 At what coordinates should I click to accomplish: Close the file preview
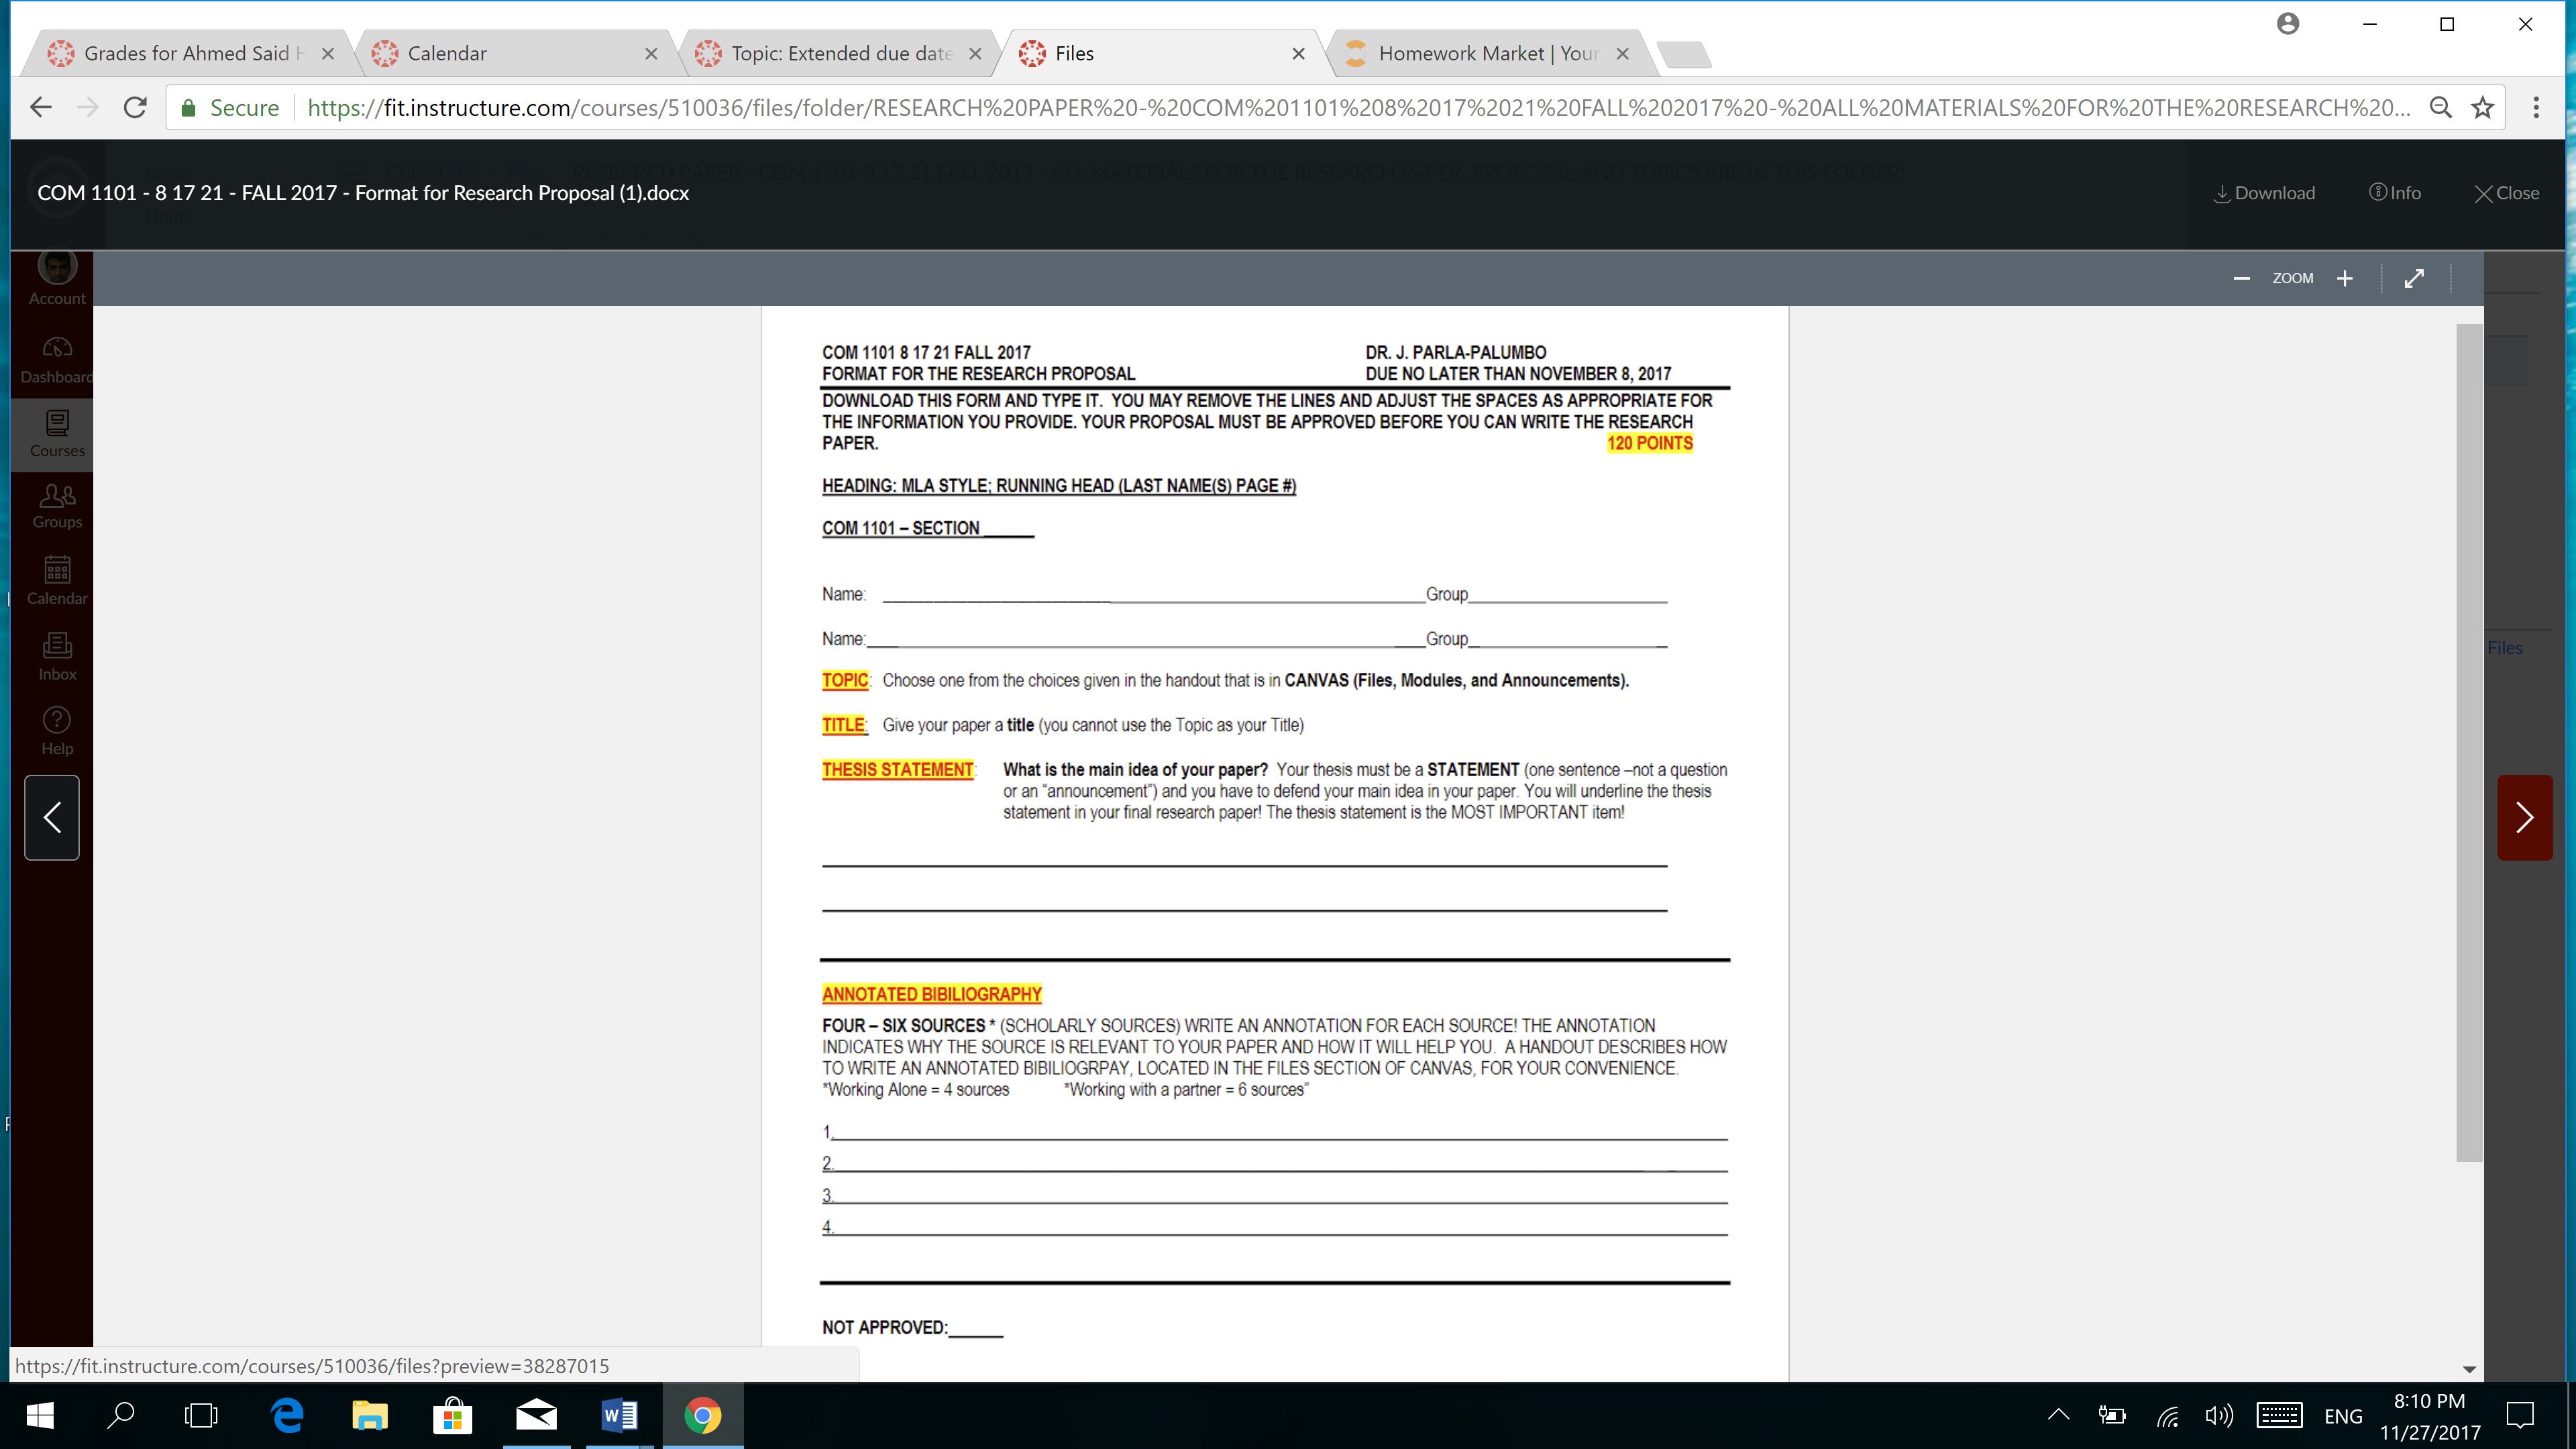click(x=2506, y=193)
